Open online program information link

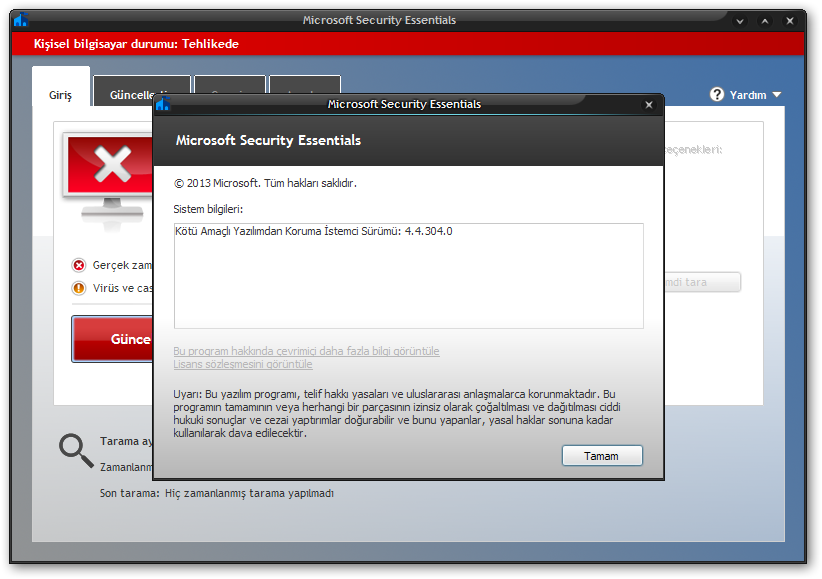point(306,351)
